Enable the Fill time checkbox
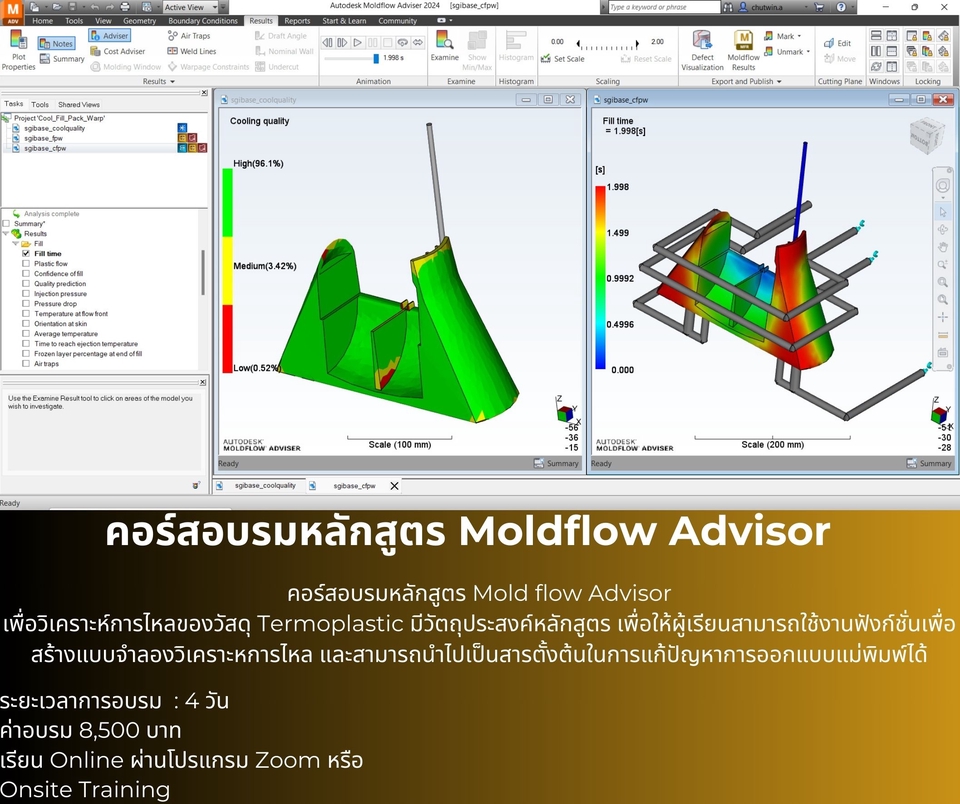Viewport: 960px width, 804px height. [x=24, y=254]
